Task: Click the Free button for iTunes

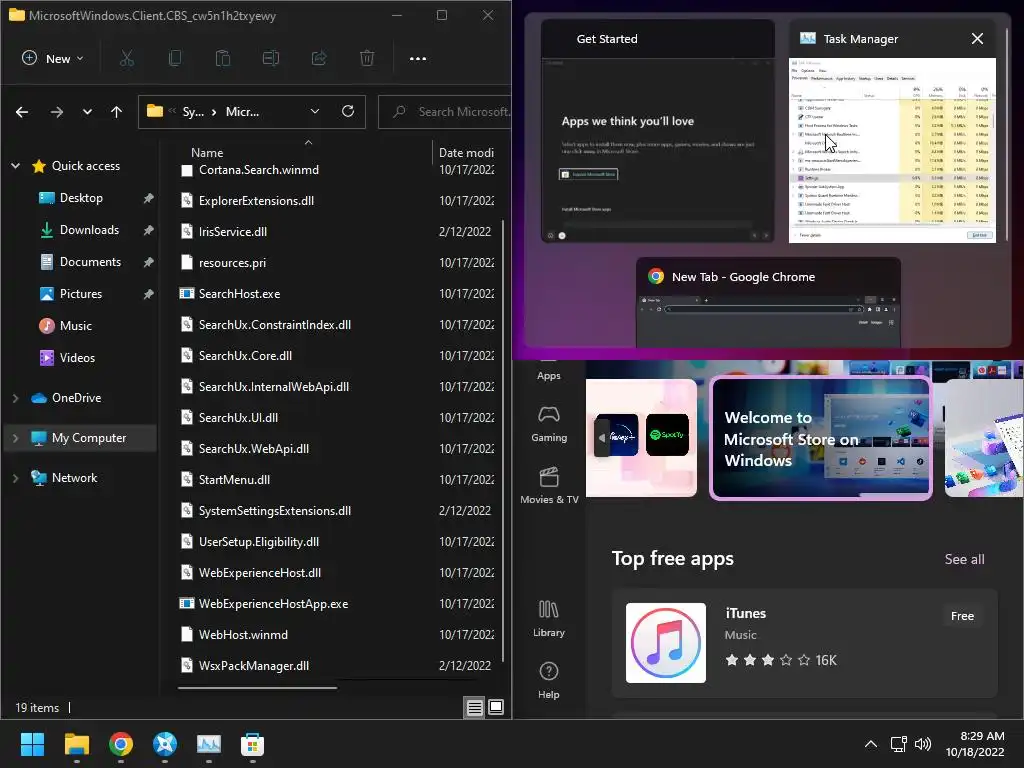Action: coord(962,616)
